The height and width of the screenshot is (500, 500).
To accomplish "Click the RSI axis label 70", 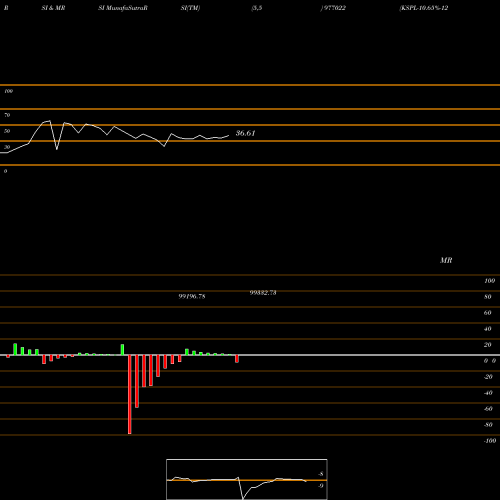I will [7, 115].
